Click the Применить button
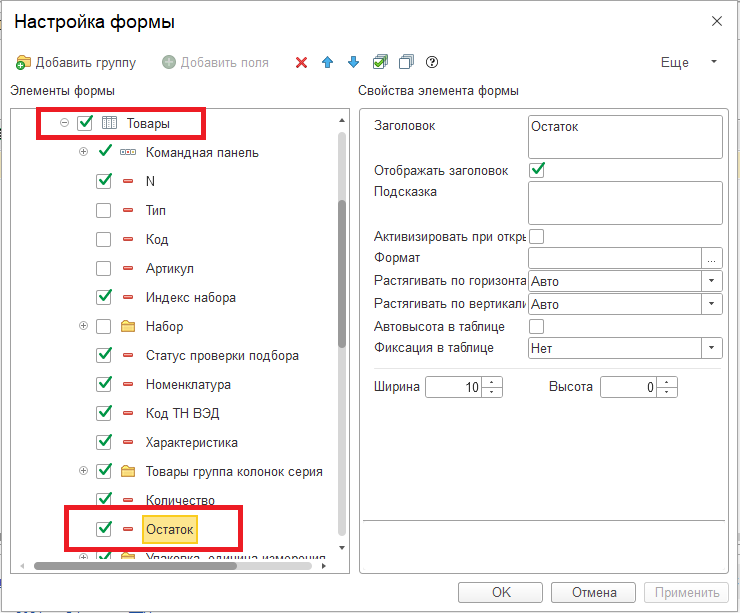This screenshot has height=613, width=740. 687,592
